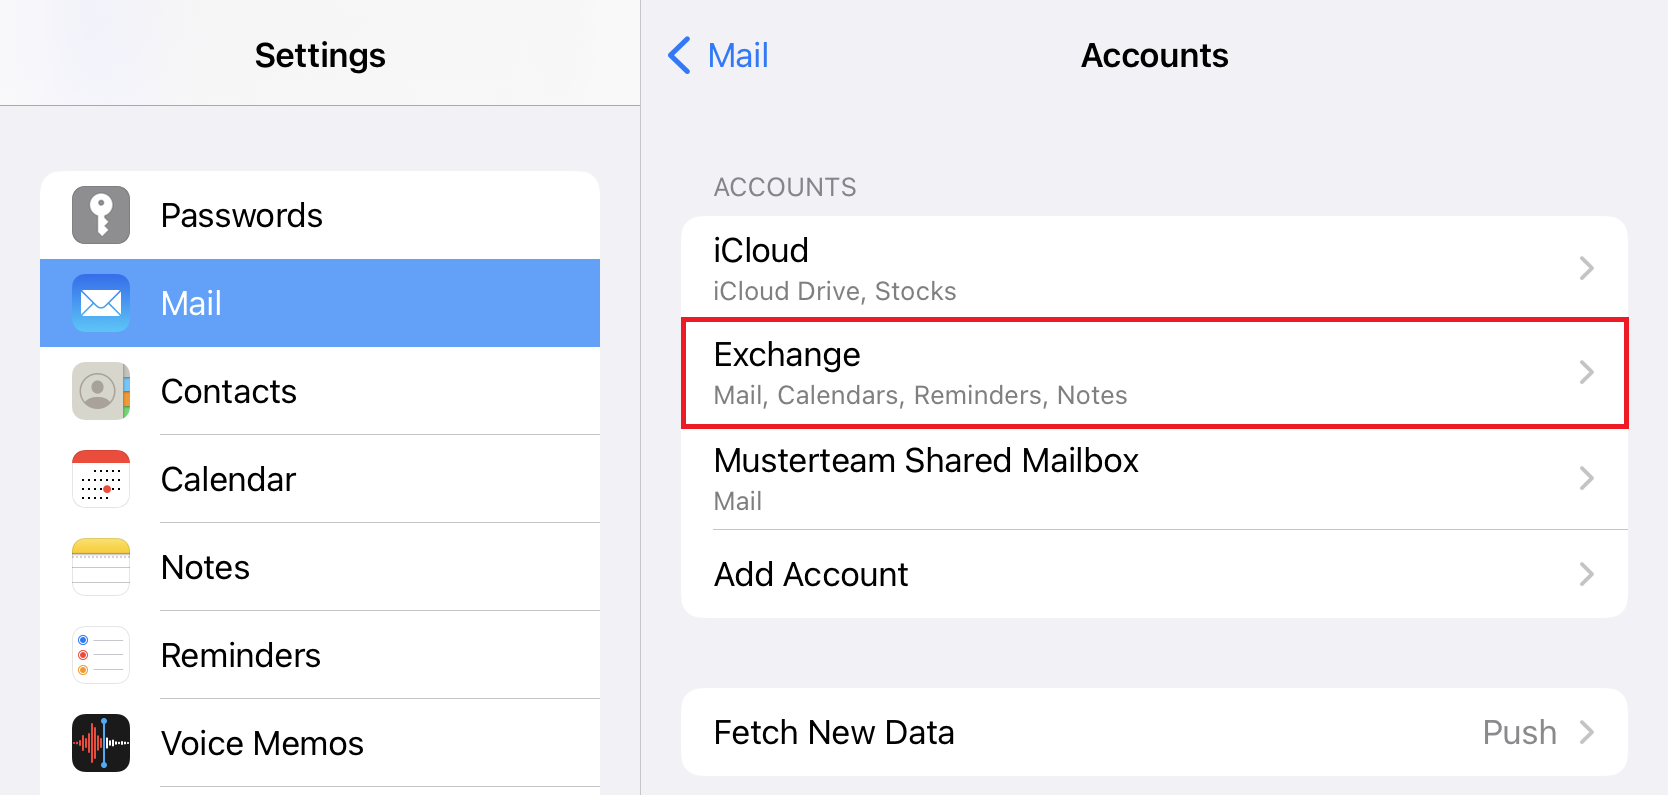Click the Passwords key icon
The height and width of the screenshot is (795, 1668).
(101, 215)
